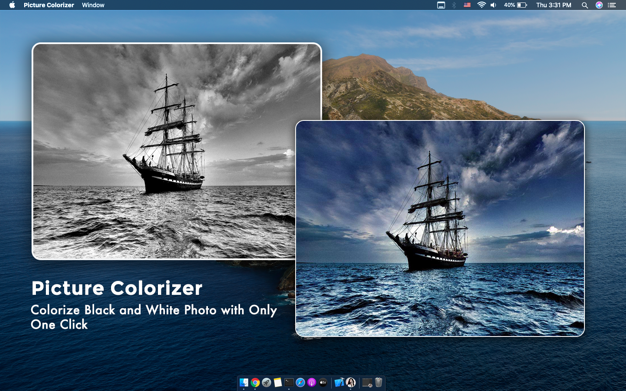
Task: Activate Siri from the menu bar
Action: tap(599, 5)
